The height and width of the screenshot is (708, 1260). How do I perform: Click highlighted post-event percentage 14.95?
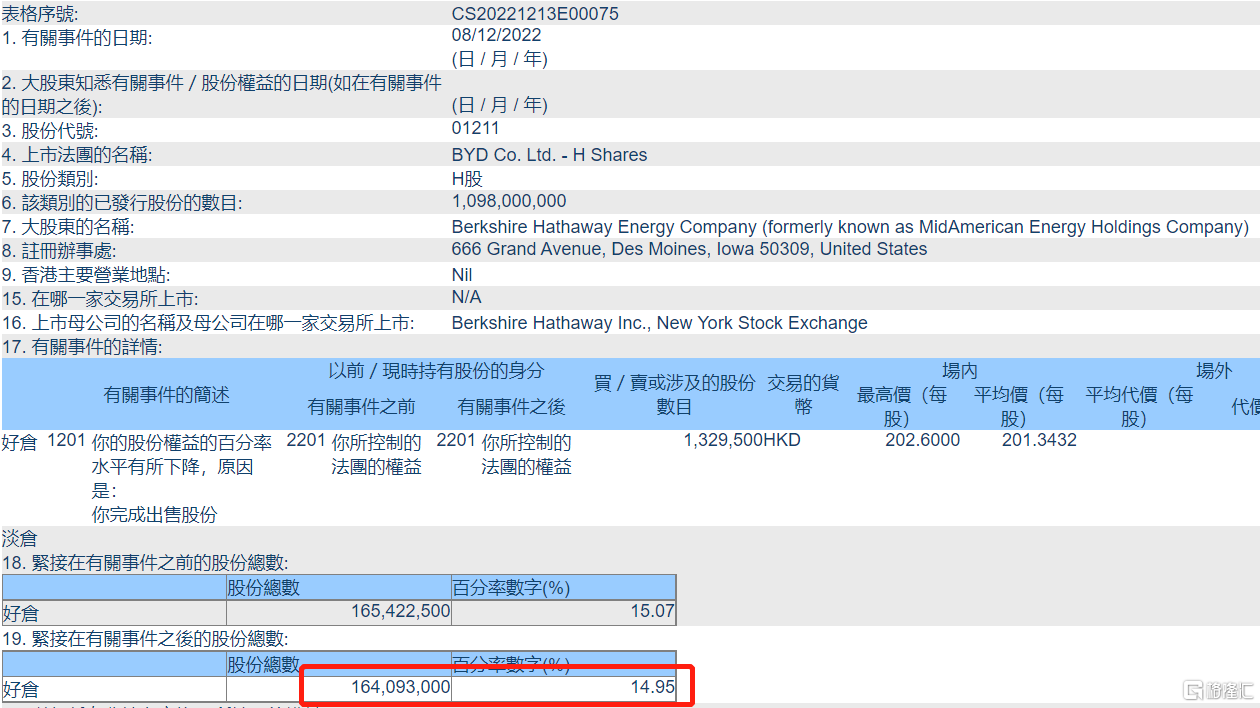[x=653, y=688]
